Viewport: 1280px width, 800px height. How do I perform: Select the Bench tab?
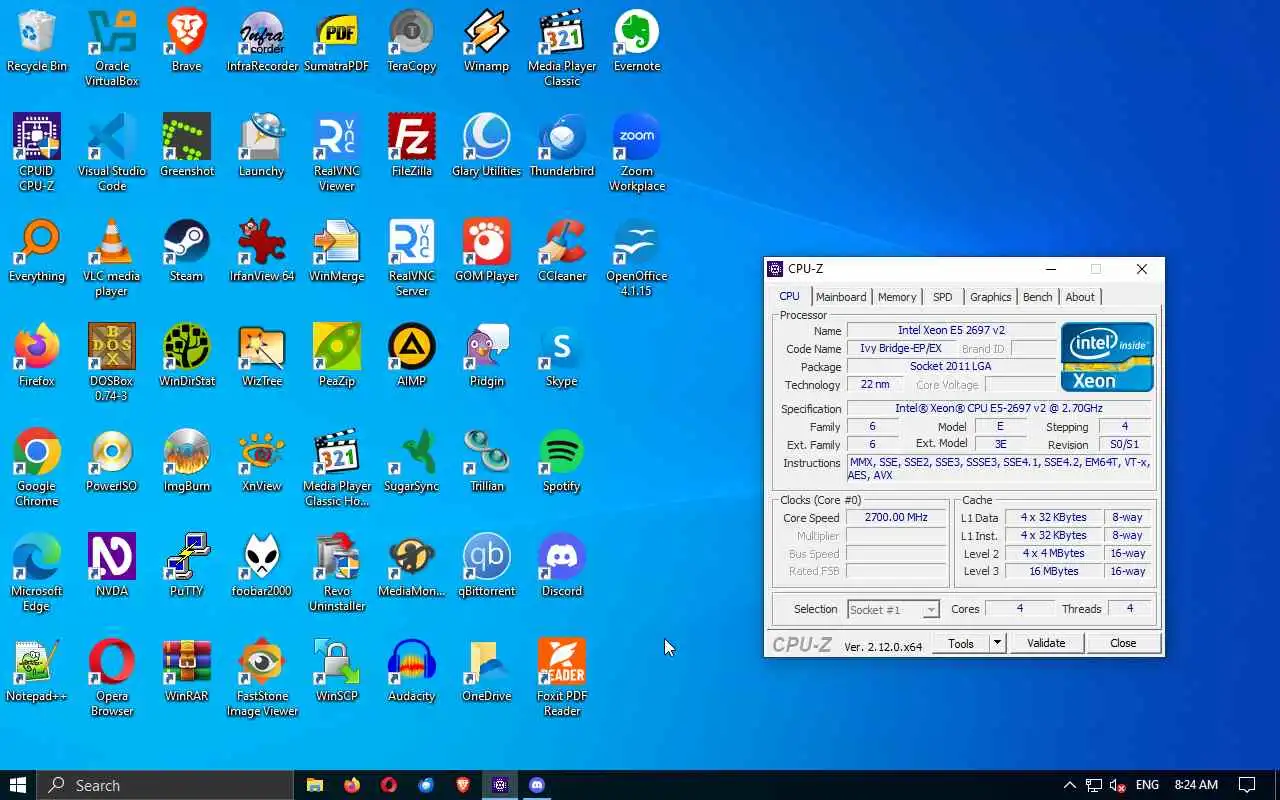click(1038, 297)
